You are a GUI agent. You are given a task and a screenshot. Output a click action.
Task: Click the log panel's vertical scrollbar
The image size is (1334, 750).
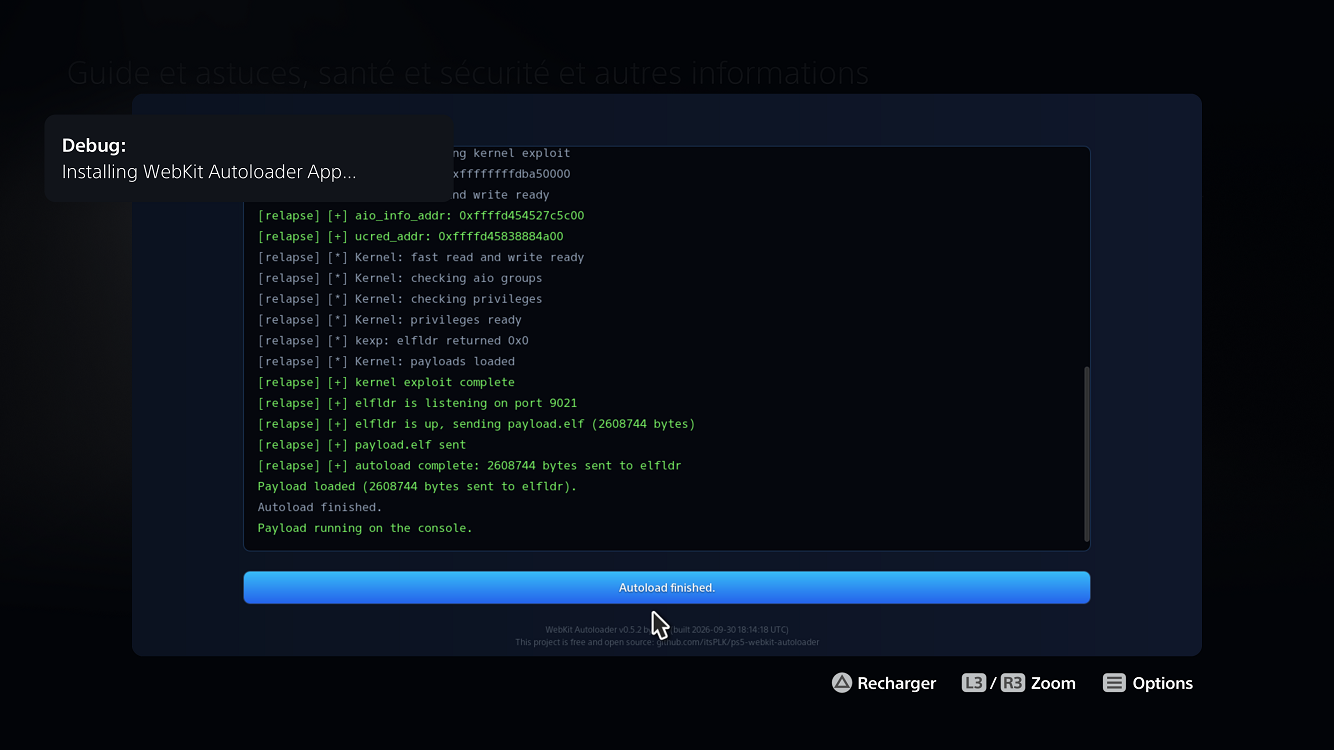tap(1086, 453)
